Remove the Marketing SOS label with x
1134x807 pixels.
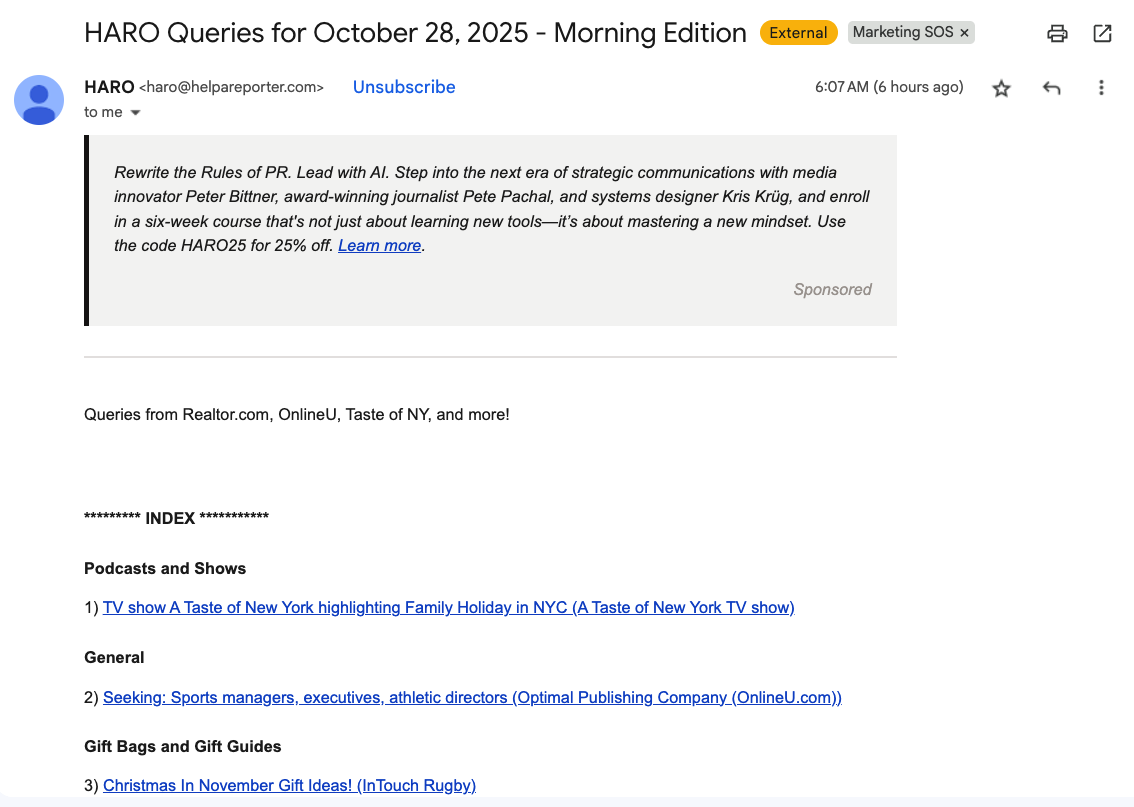click(x=964, y=33)
